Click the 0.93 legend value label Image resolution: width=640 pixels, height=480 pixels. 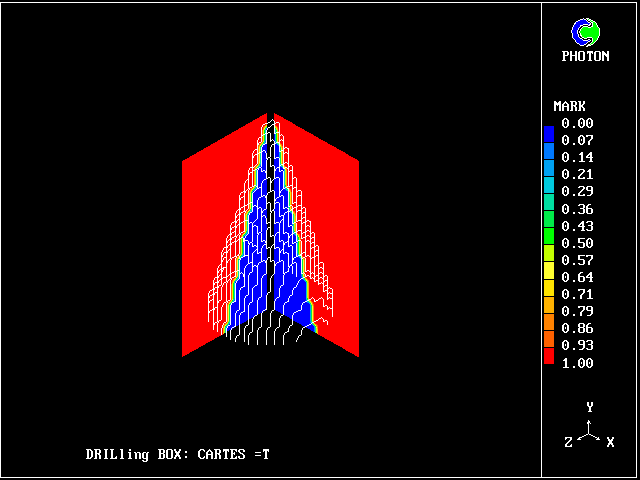[x=577, y=345]
